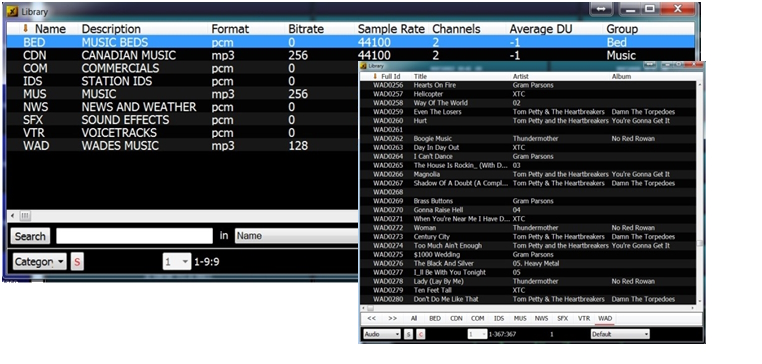Select the IDS STATION IDS row
The width and height of the screenshot is (762, 364).
point(182,81)
